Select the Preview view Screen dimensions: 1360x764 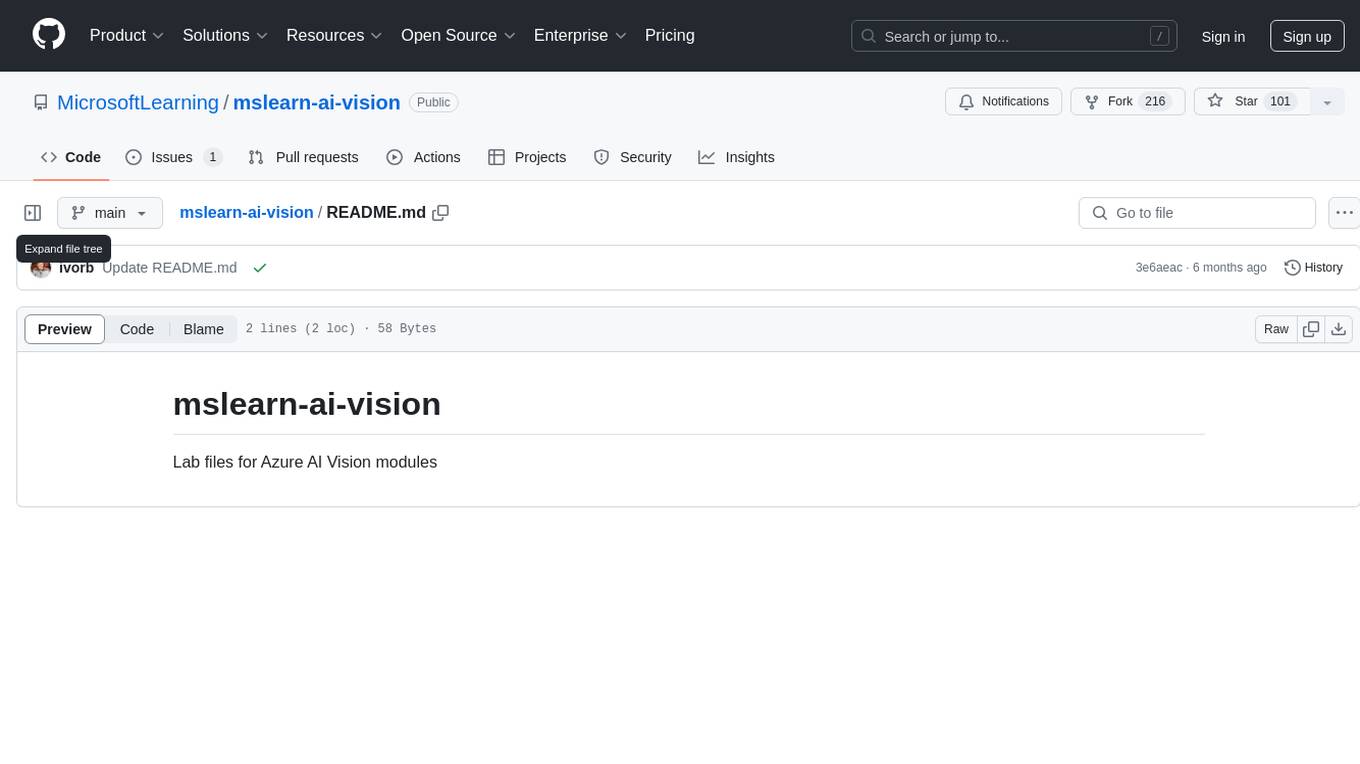tap(65, 329)
